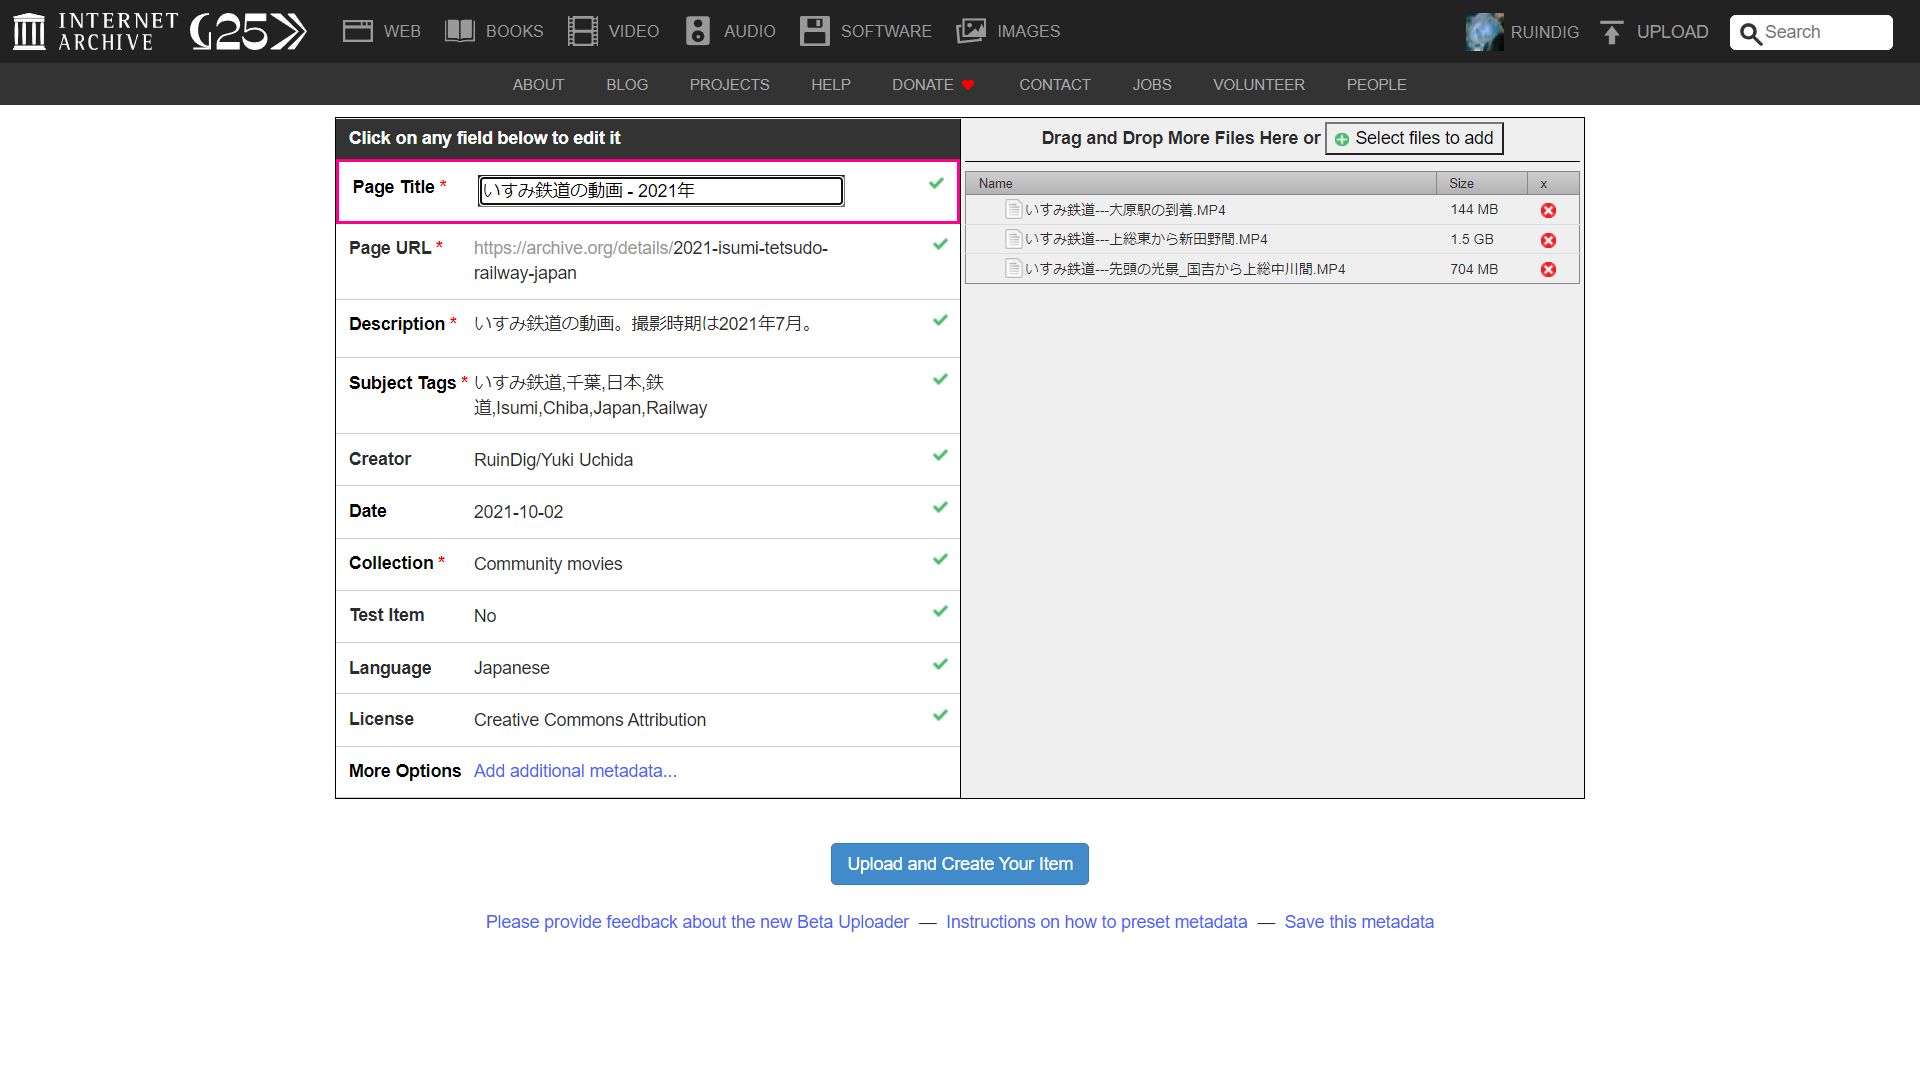Open the About menu item

(x=538, y=85)
